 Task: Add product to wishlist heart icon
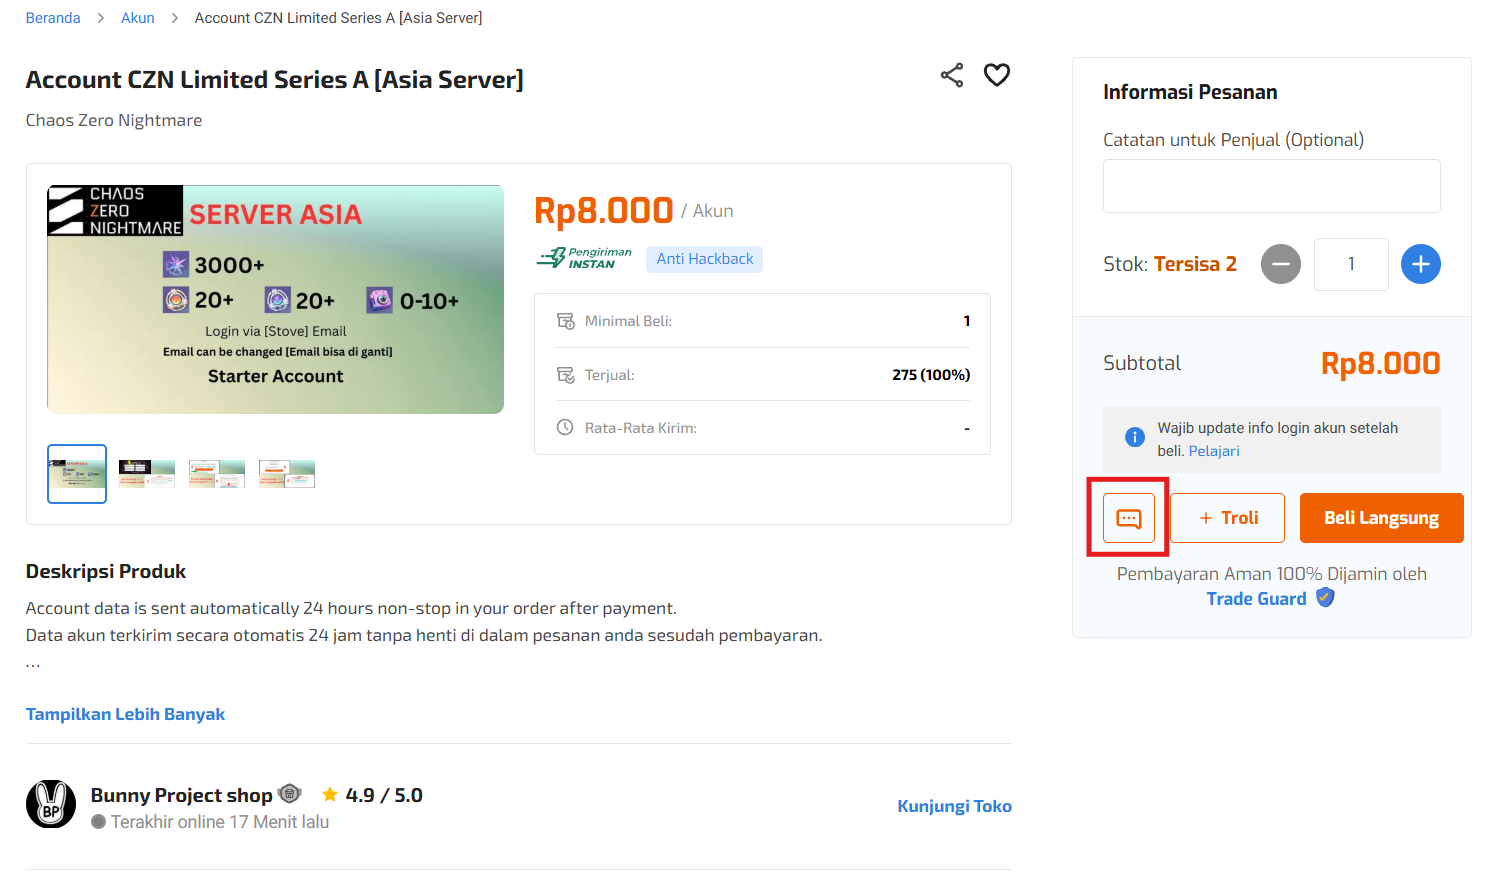pos(997,75)
